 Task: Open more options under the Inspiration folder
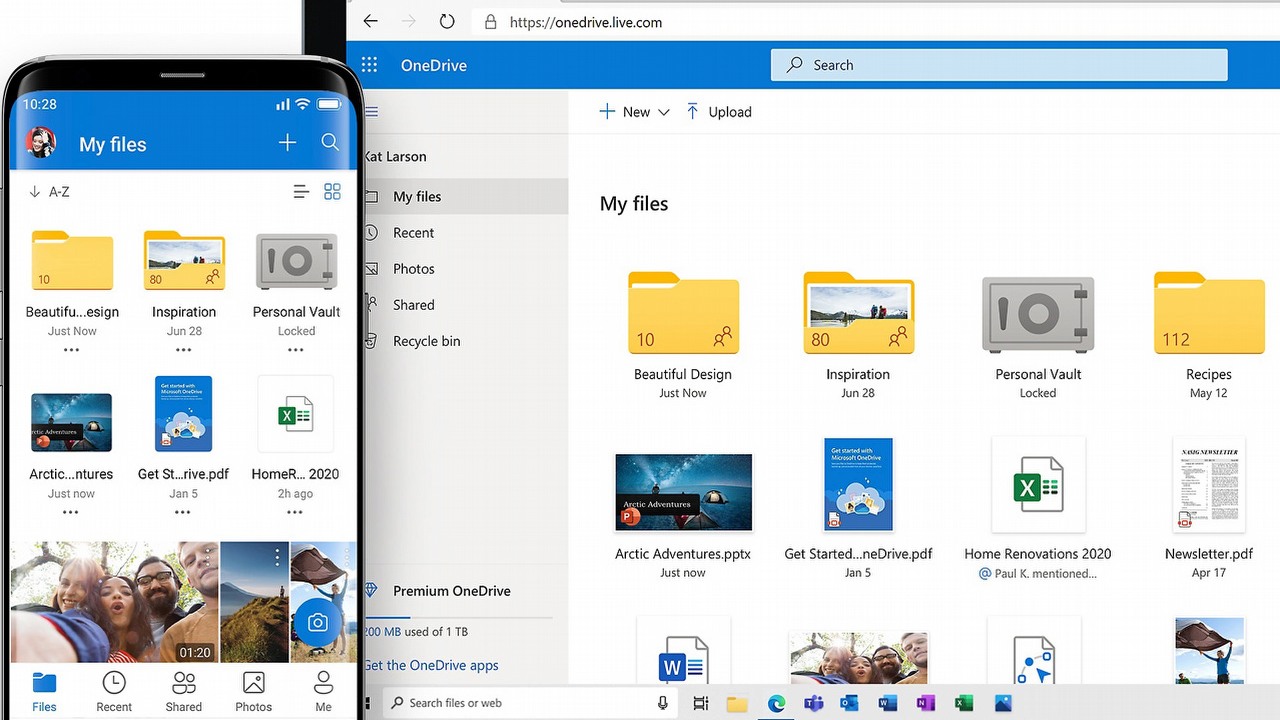coord(183,350)
